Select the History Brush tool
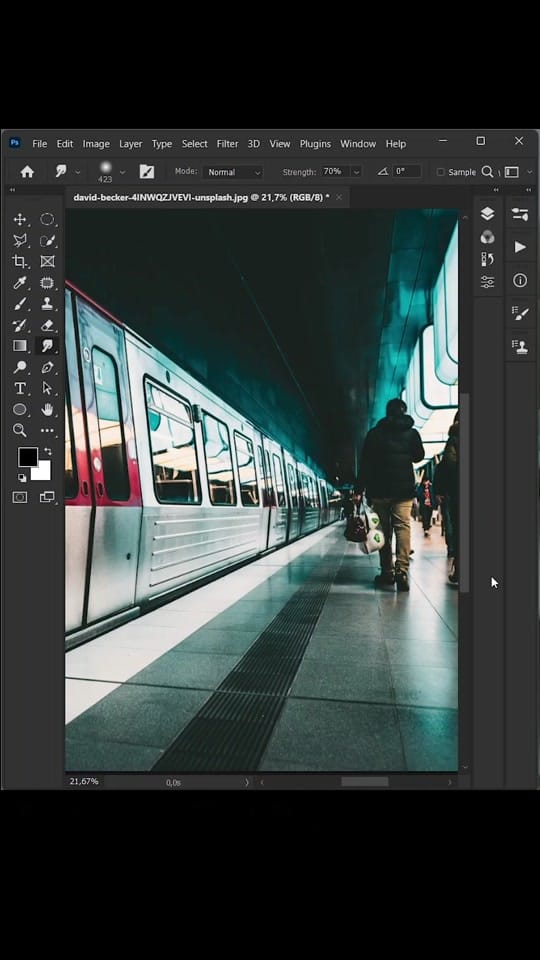Viewport: 540px width, 960px height. [x=20, y=325]
